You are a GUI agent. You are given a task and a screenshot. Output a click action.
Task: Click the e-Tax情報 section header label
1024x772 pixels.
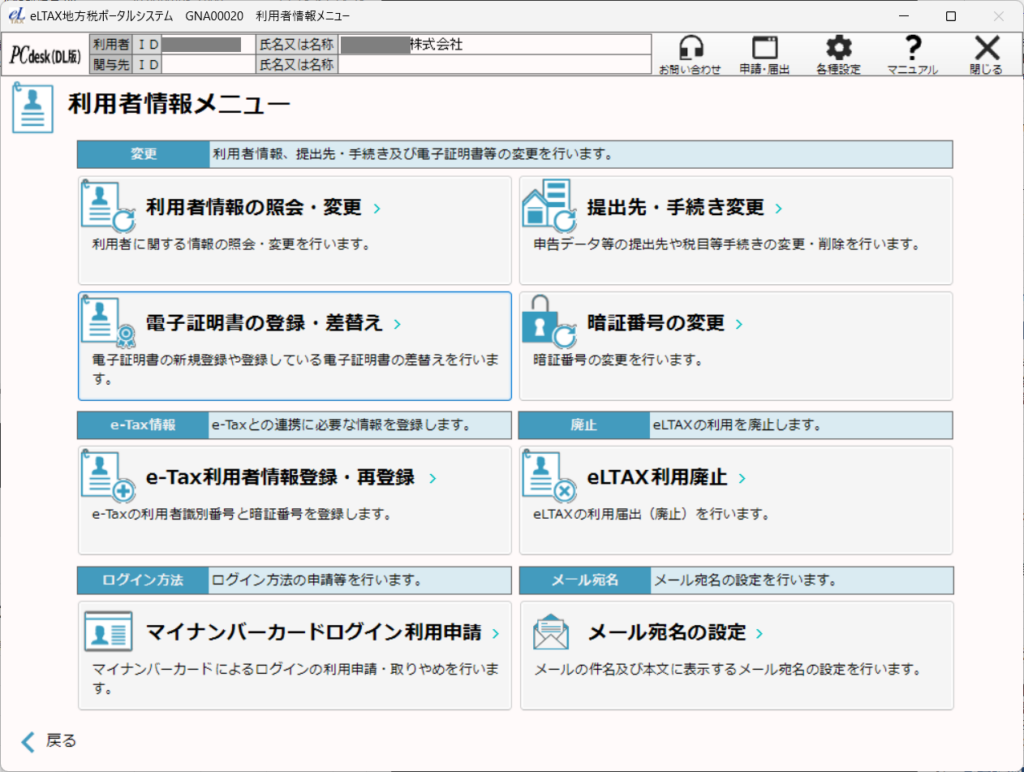pyautogui.click(x=143, y=425)
